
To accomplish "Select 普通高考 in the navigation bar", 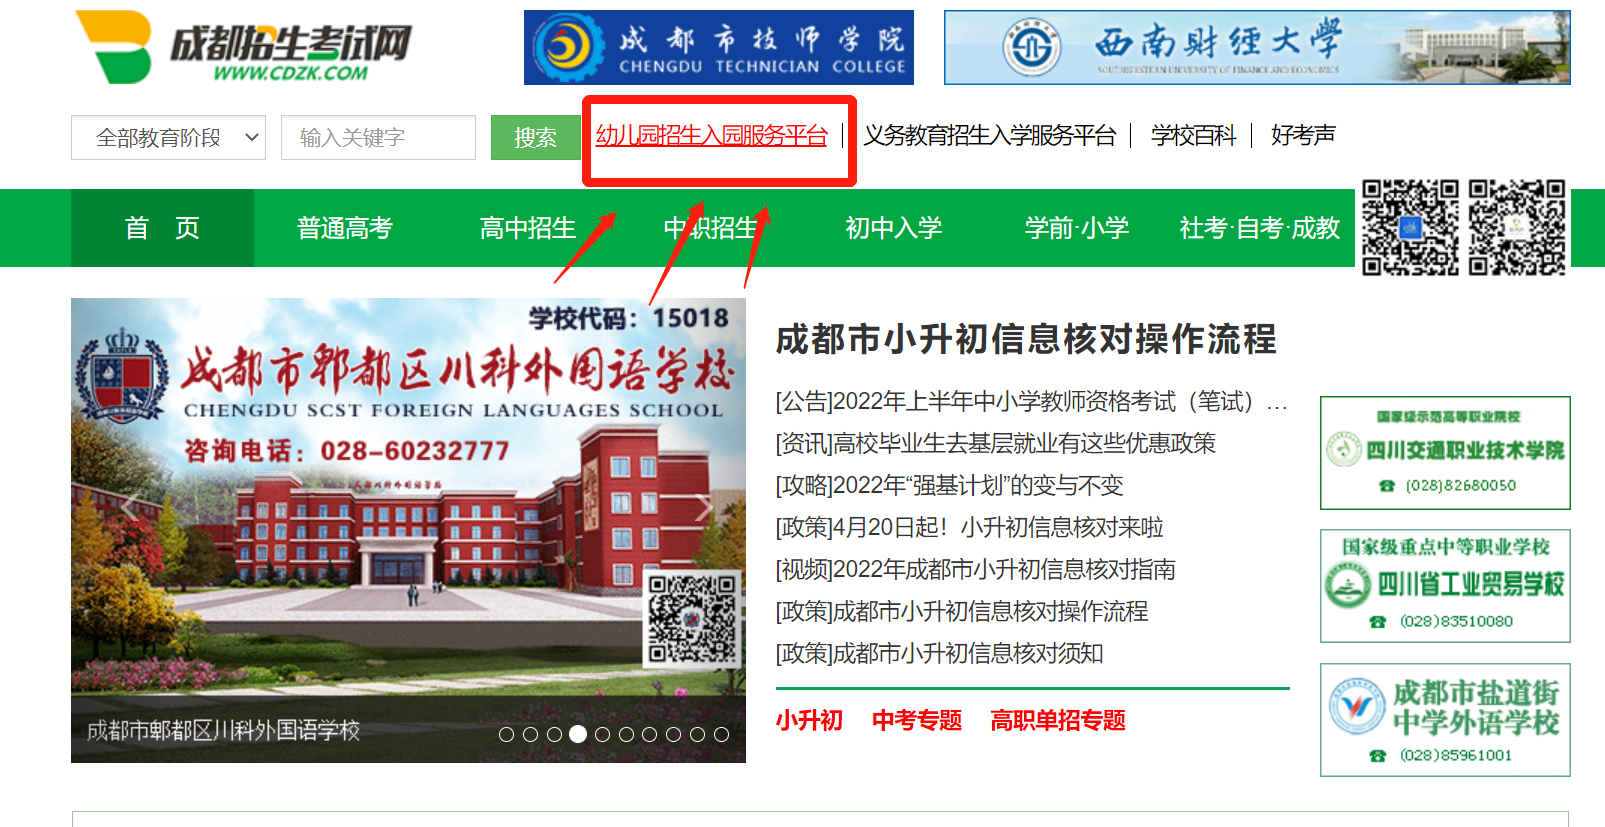I will tap(345, 228).
